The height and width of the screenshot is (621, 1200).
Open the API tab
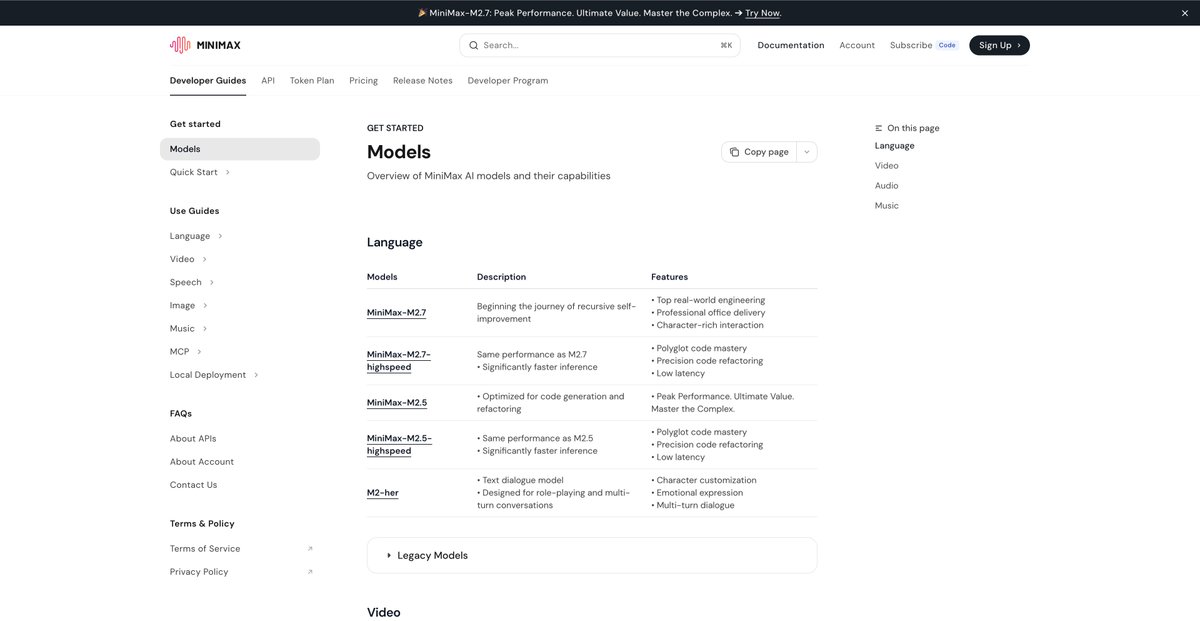268,80
